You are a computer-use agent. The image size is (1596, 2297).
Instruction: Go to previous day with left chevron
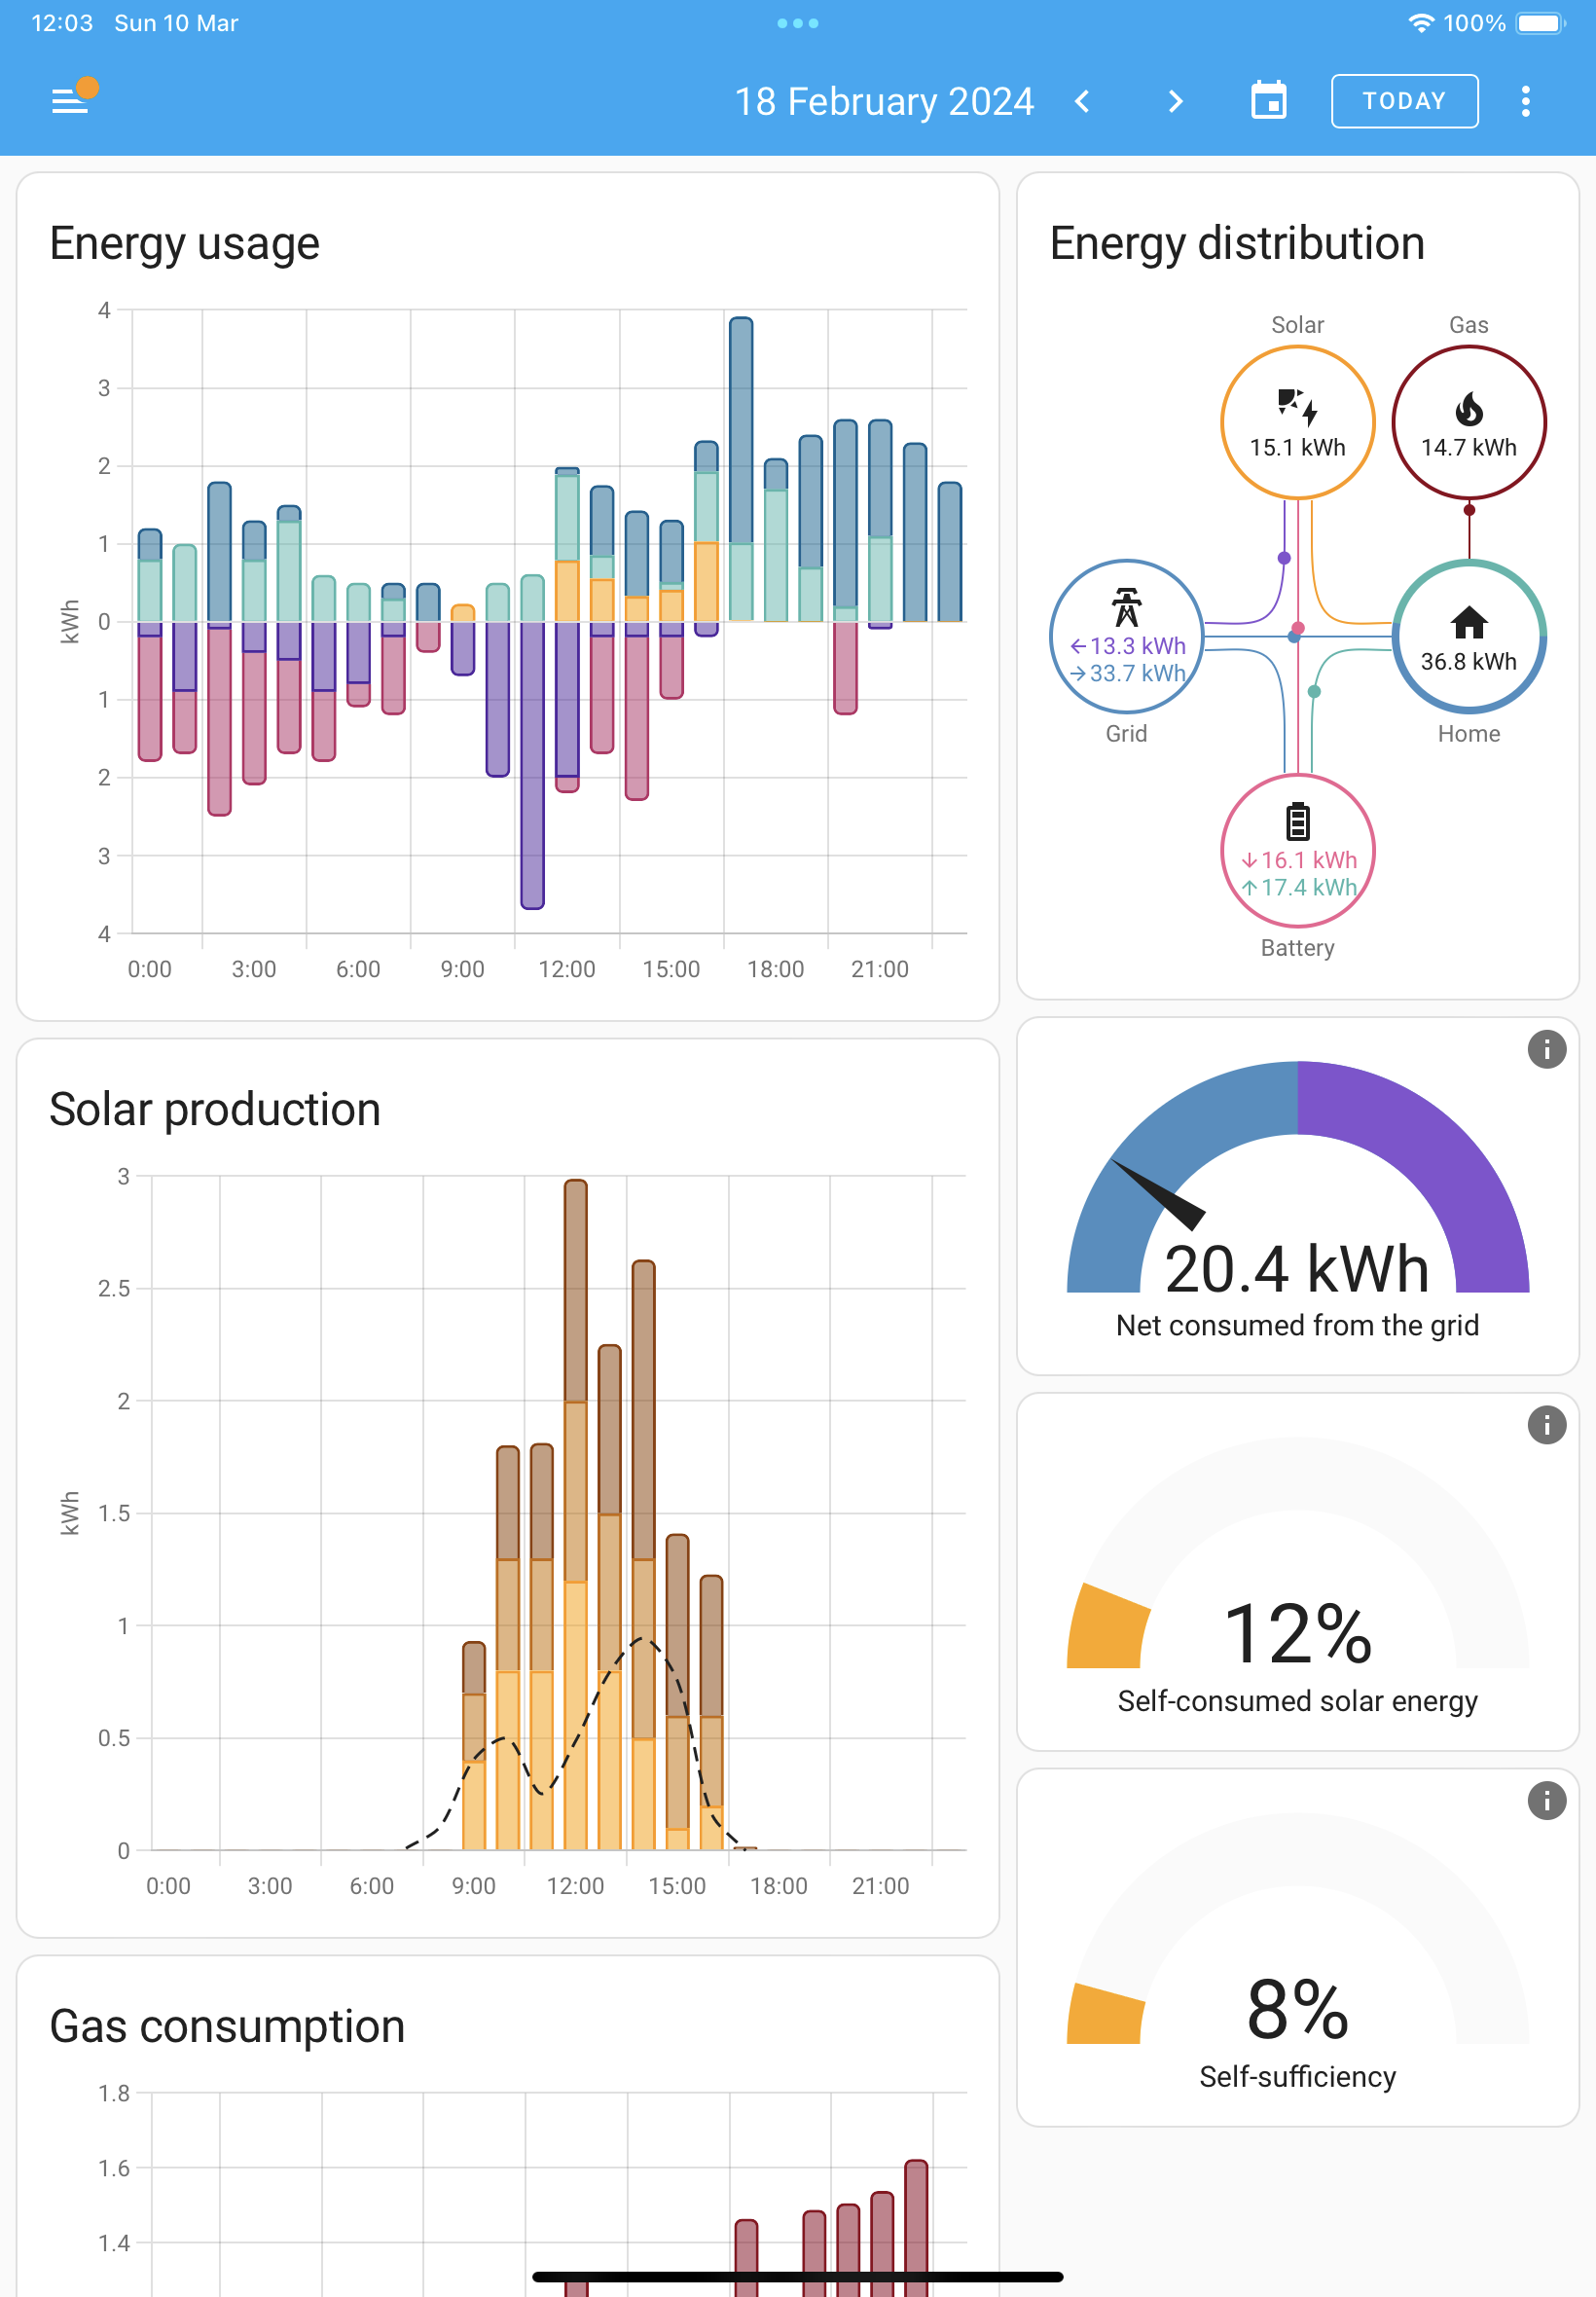click(1082, 101)
